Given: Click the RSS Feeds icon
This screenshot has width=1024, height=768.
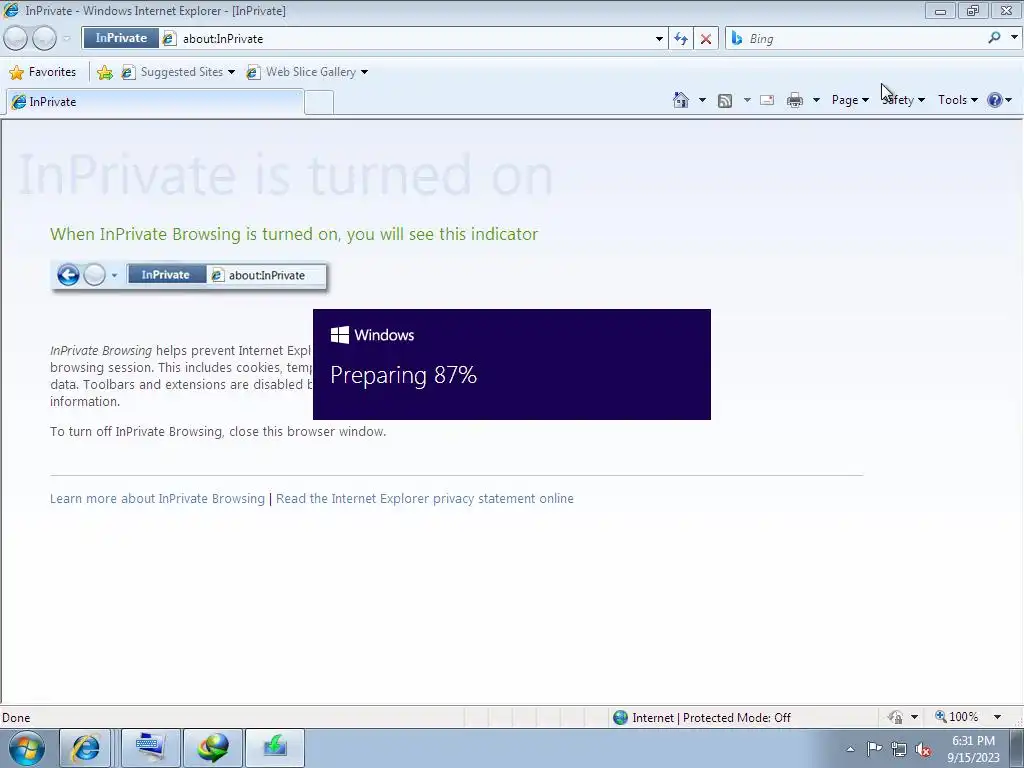Looking at the screenshot, I should click(x=725, y=100).
